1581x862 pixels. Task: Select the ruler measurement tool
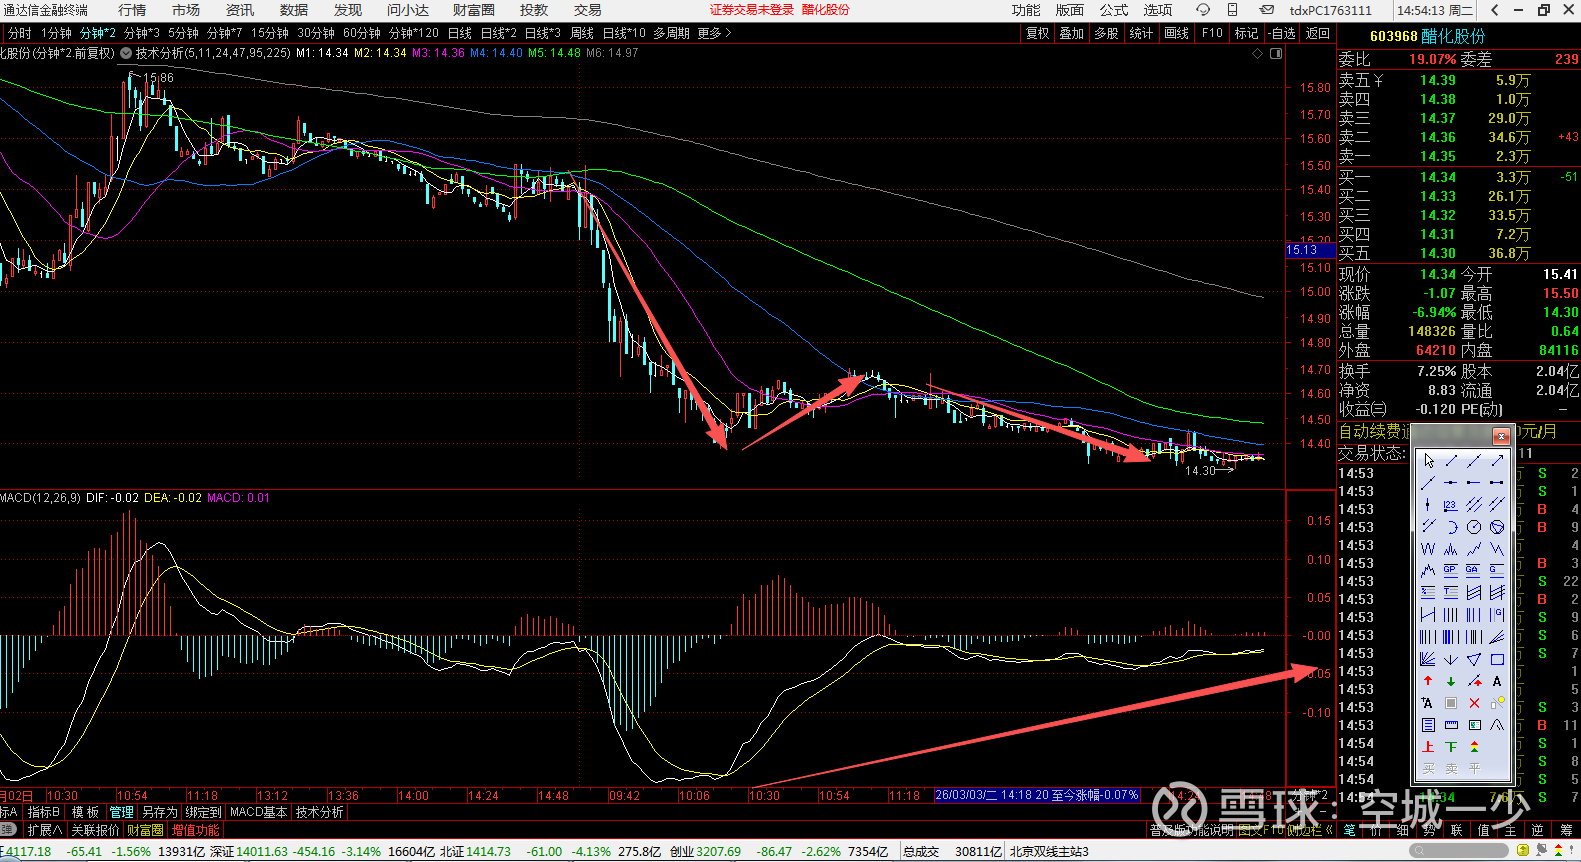coord(1451,725)
